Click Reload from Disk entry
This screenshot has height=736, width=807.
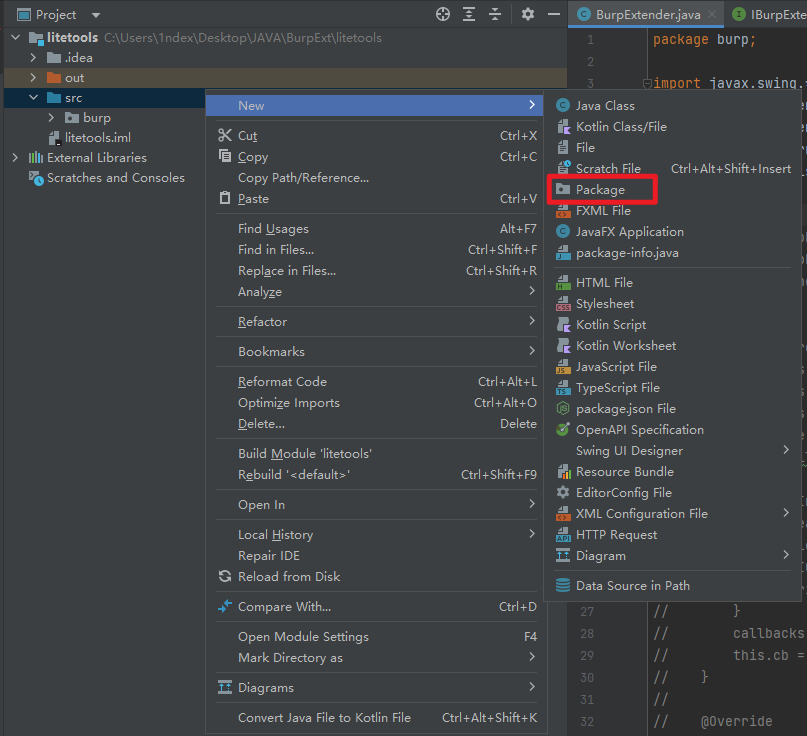[377, 577]
